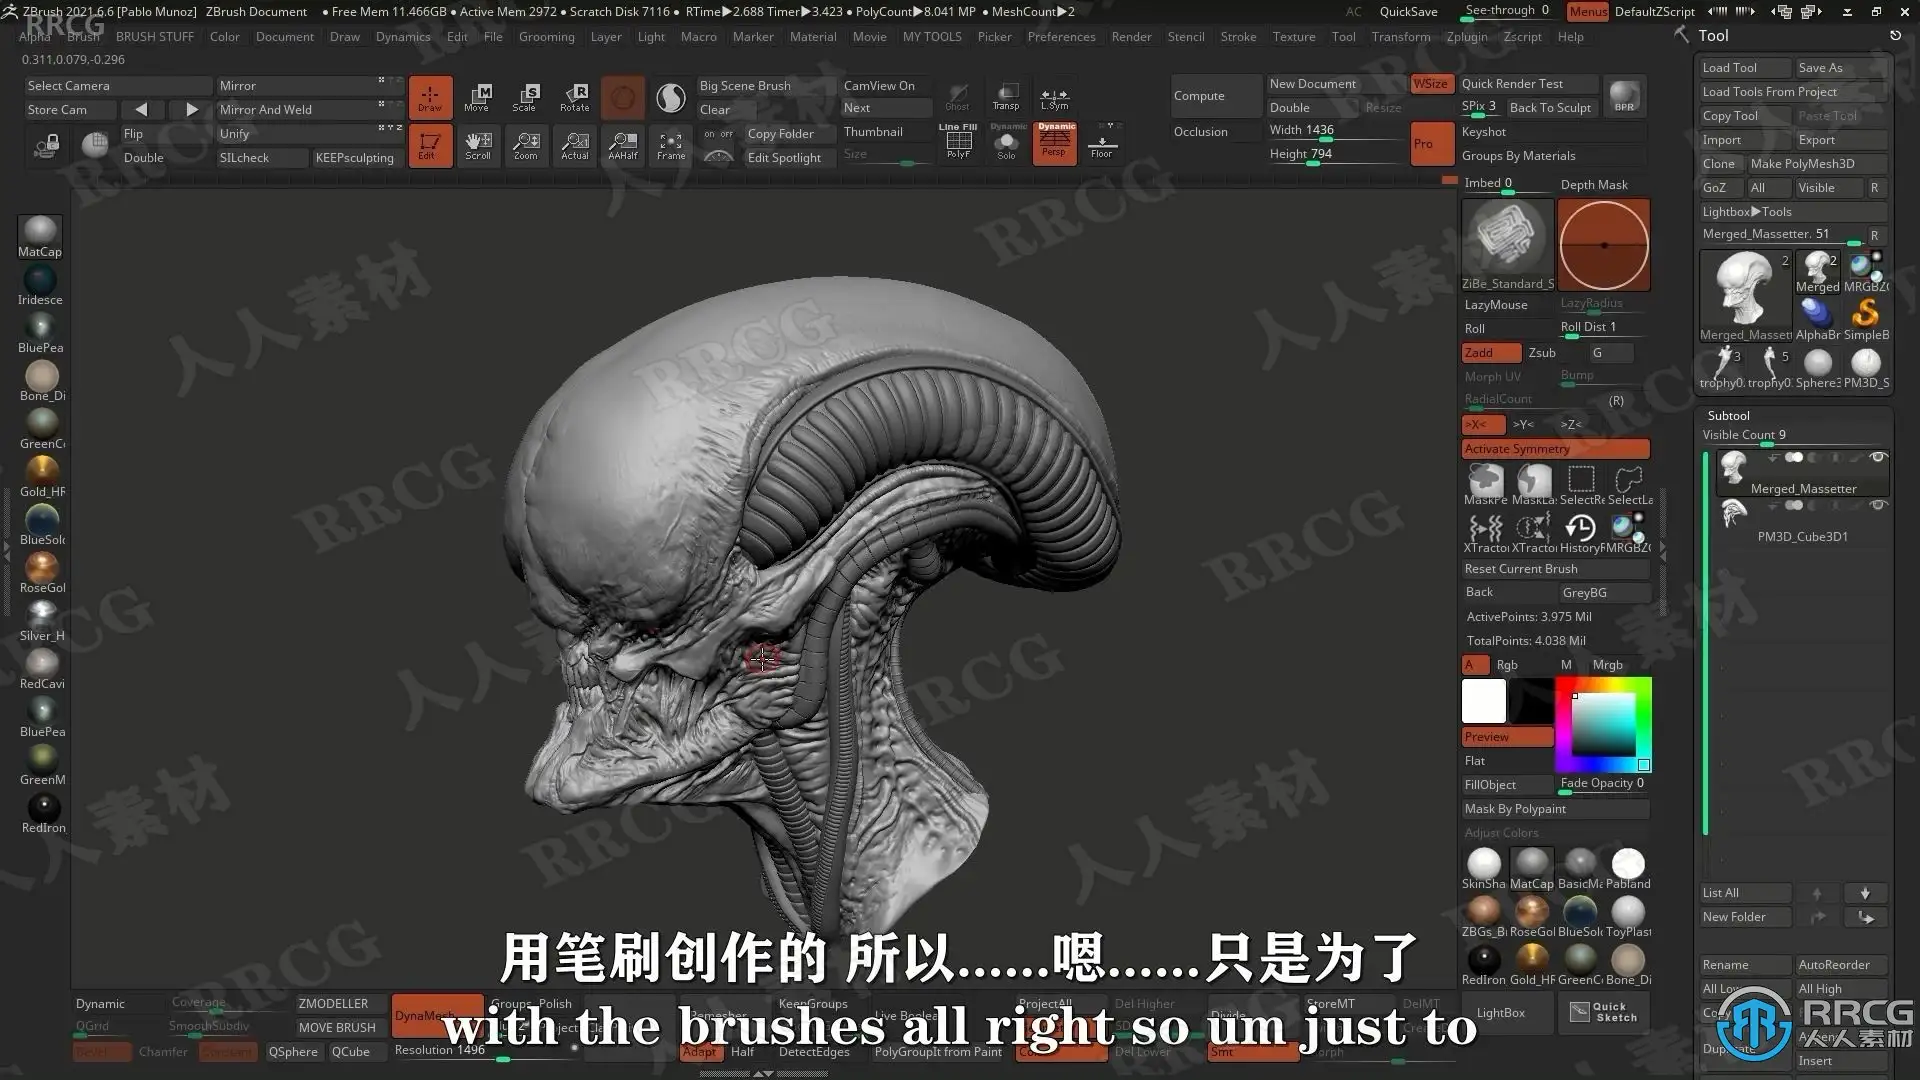Select the white main color swatch
This screenshot has height=1080, width=1920.
click(x=1484, y=701)
